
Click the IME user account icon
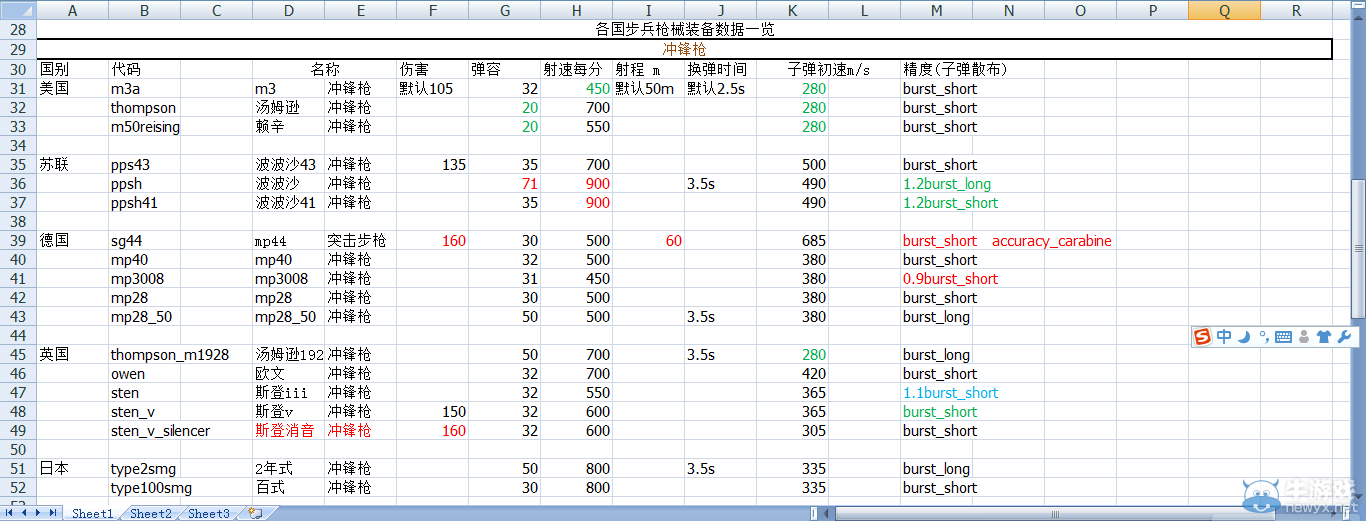coord(1303,337)
